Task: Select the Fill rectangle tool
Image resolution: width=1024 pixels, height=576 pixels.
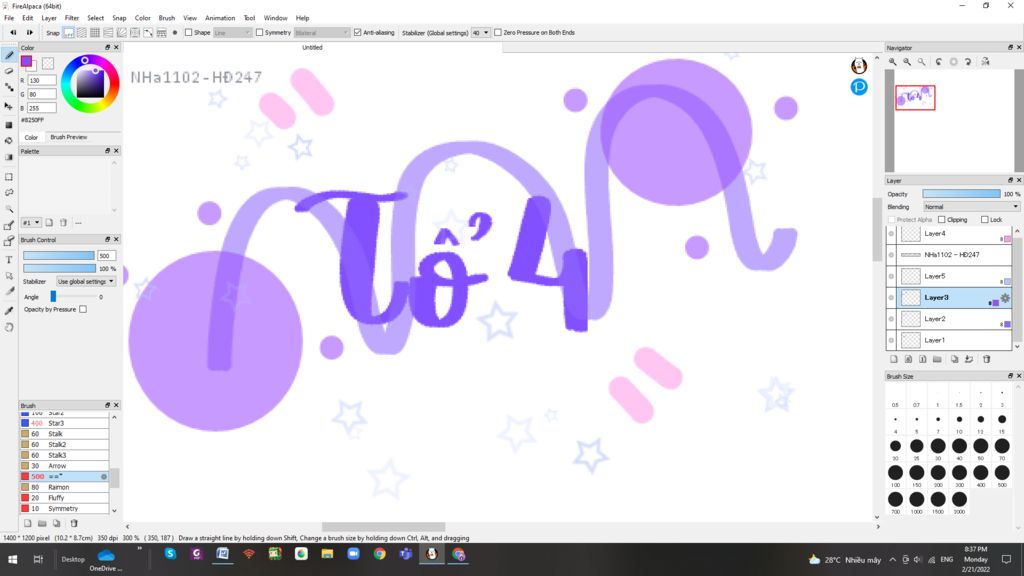Action: click(x=9, y=124)
